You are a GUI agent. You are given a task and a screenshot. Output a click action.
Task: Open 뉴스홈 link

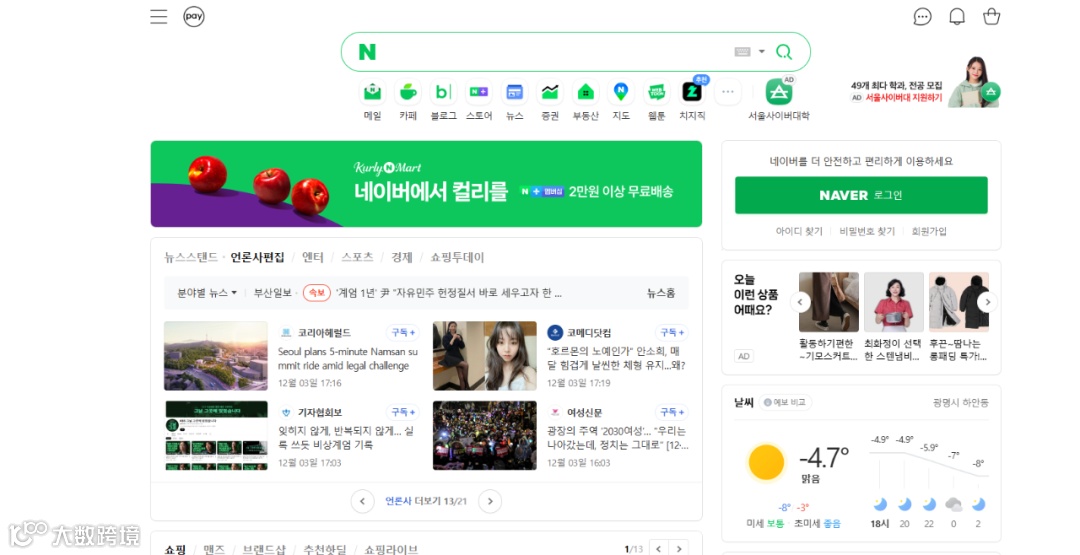click(661, 293)
